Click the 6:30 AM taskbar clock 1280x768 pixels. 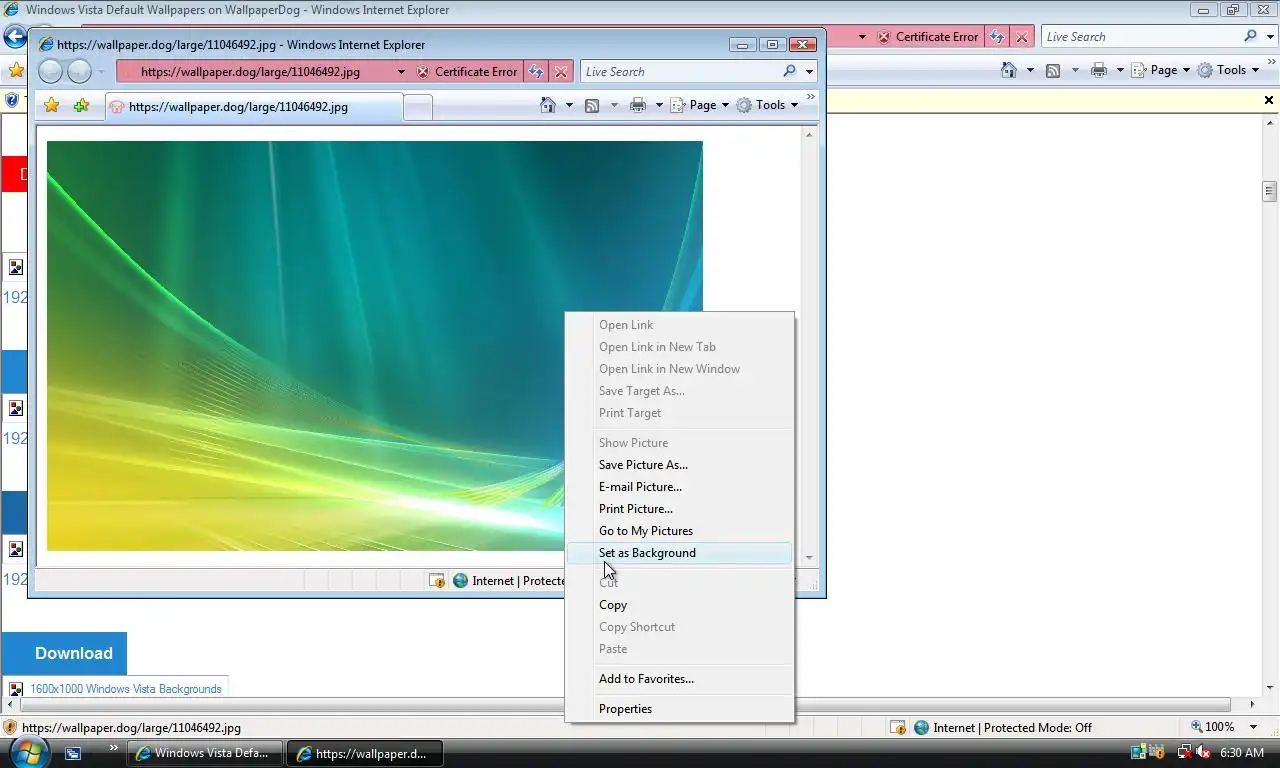1242,752
